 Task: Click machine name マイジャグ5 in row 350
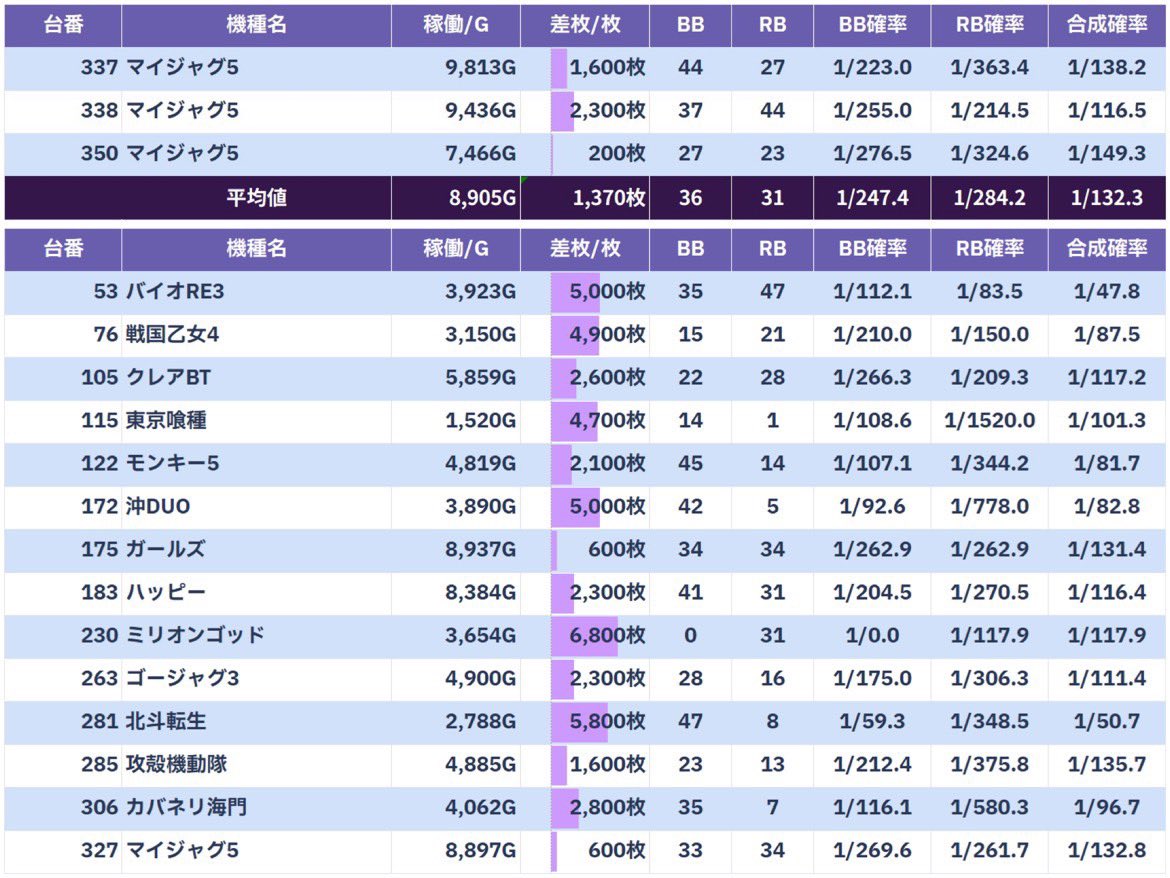click(x=182, y=154)
